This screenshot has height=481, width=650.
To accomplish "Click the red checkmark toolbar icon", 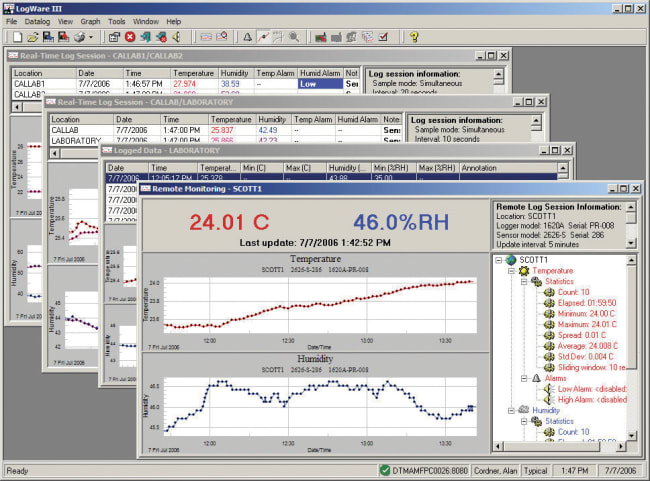I will click(383, 37).
